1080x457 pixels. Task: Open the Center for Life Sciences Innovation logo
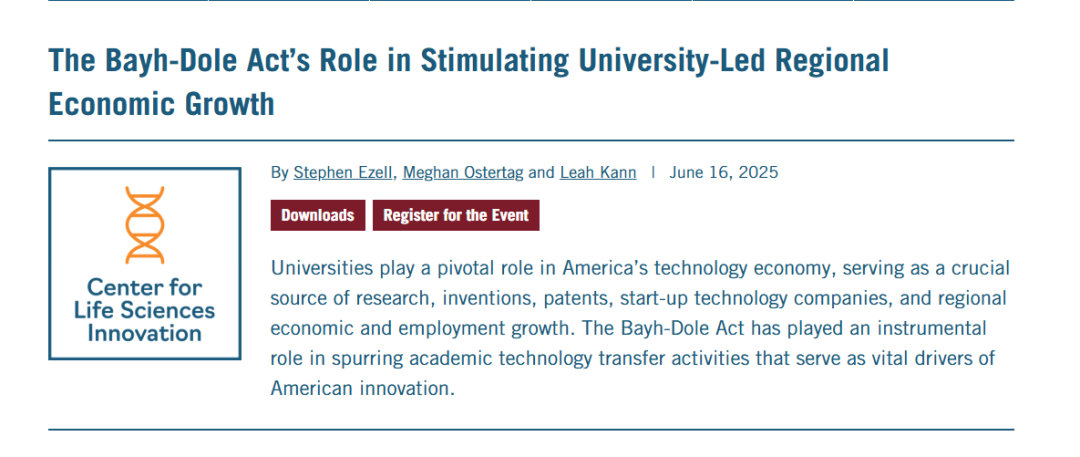[144, 264]
